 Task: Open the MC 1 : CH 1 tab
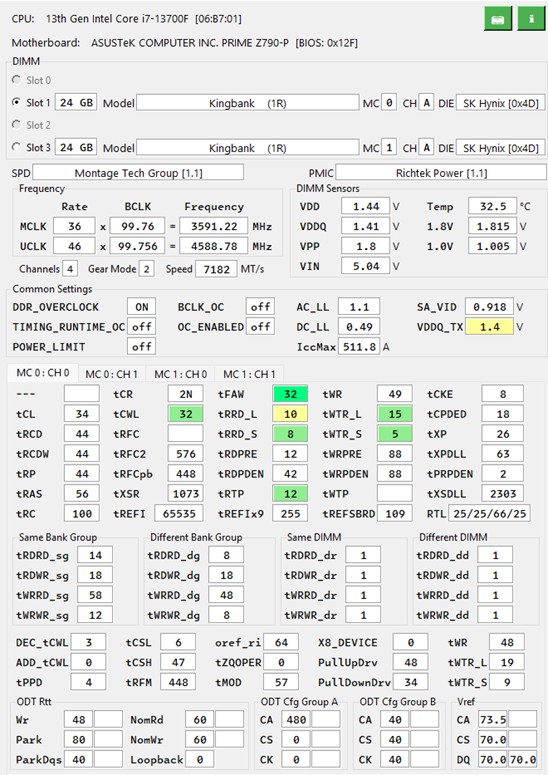pyautogui.click(x=249, y=374)
